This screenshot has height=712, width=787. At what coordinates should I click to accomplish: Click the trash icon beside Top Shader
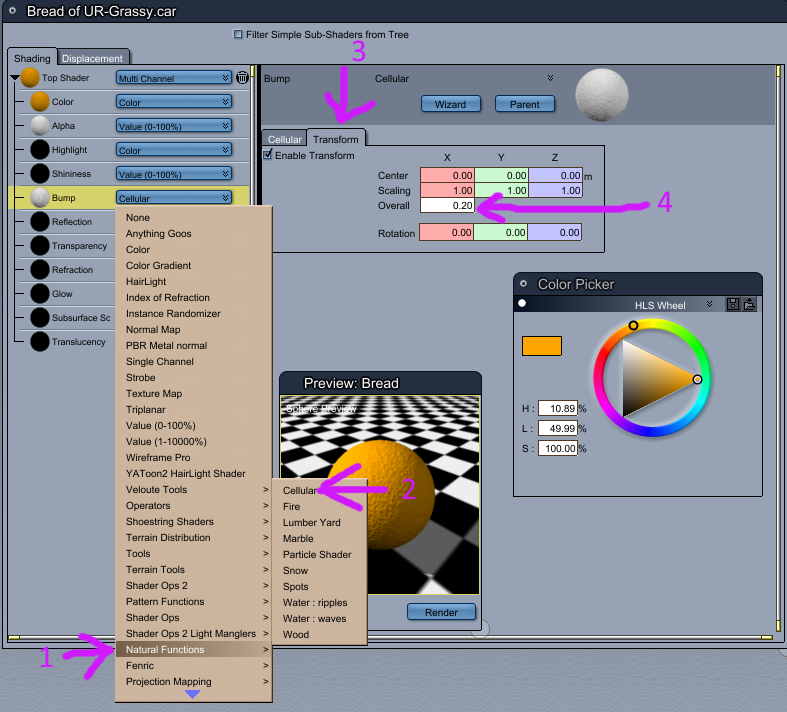pyautogui.click(x=242, y=77)
